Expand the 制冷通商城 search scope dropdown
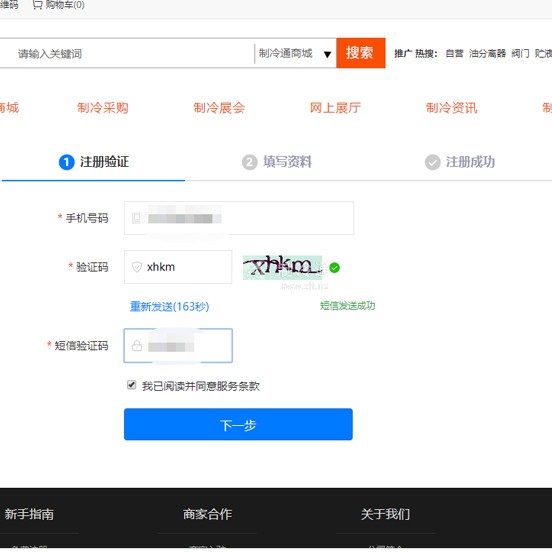The height and width of the screenshot is (552, 552). 295,54
